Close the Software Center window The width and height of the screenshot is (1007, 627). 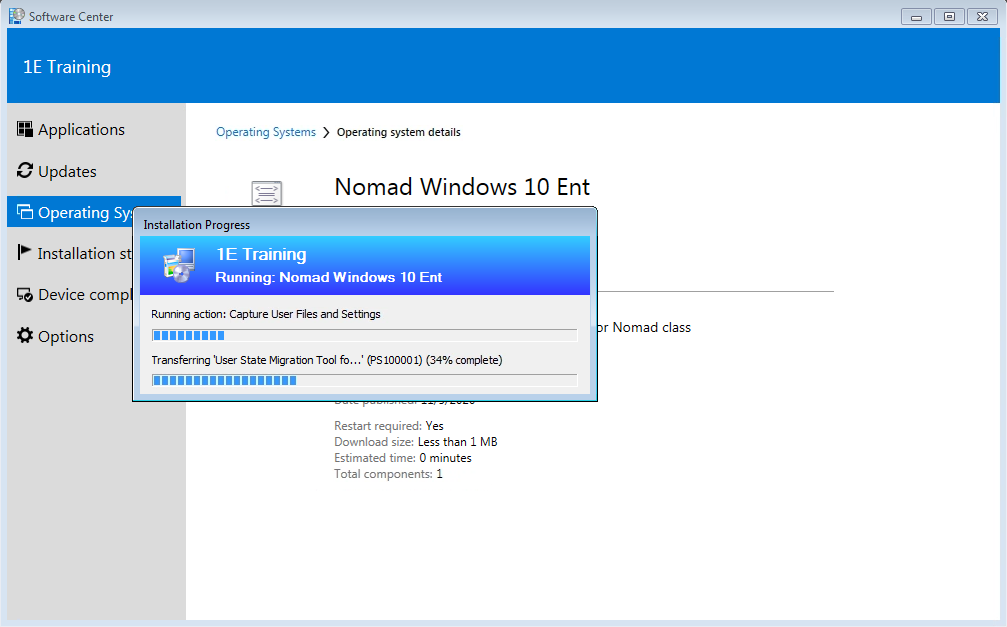coord(981,16)
